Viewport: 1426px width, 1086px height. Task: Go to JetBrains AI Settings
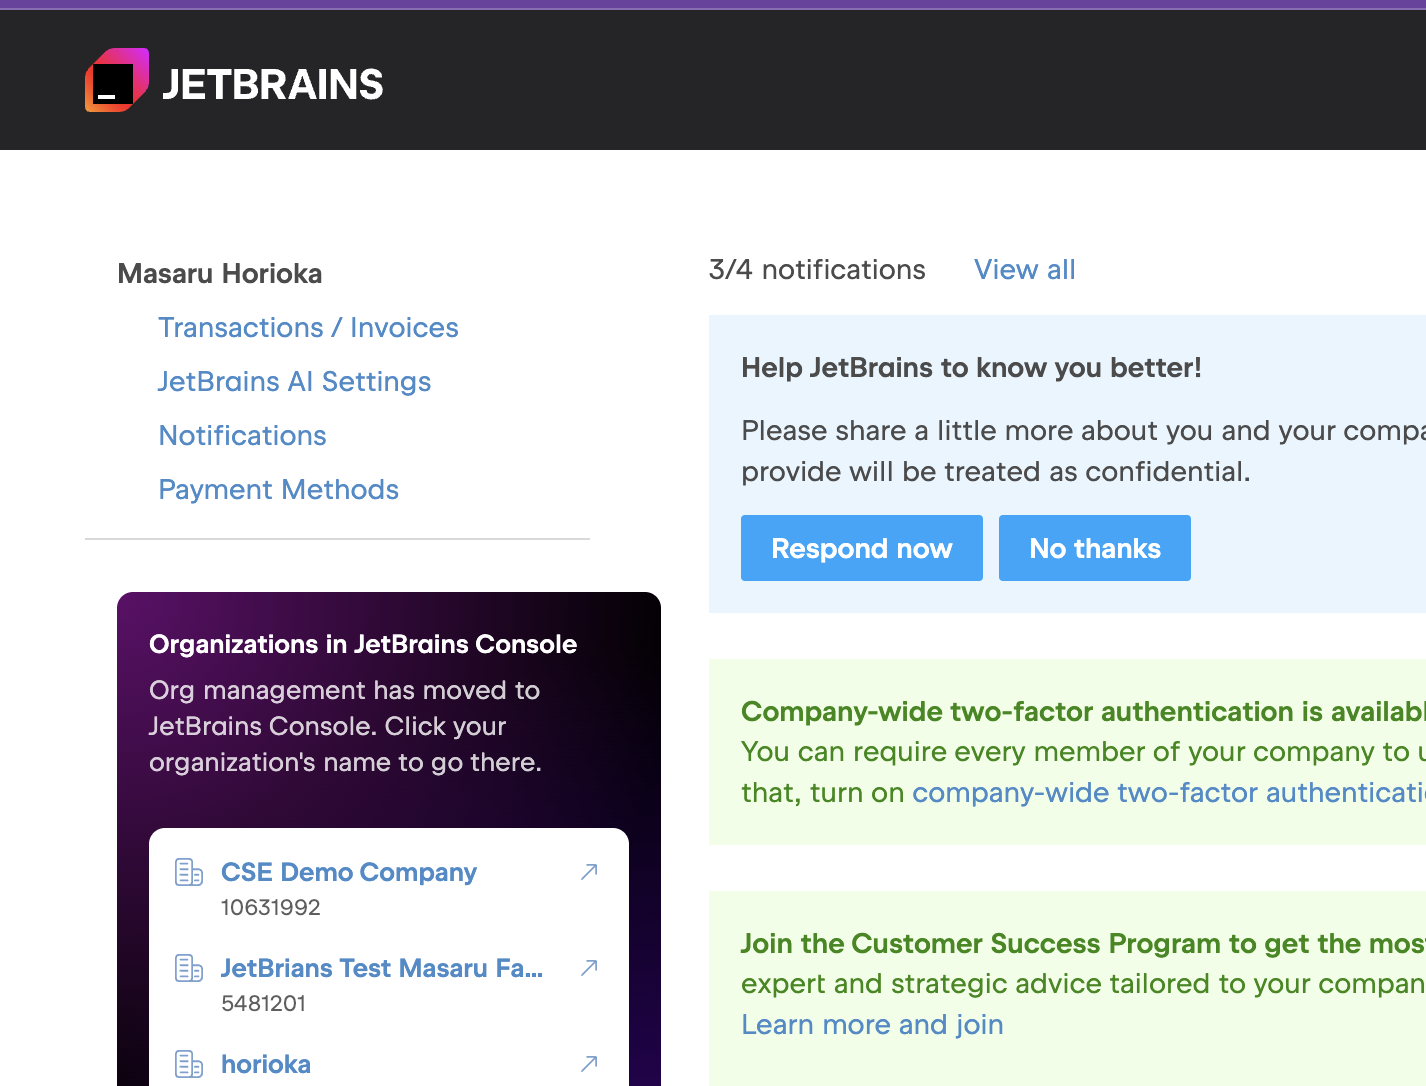[x=294, y=382]
